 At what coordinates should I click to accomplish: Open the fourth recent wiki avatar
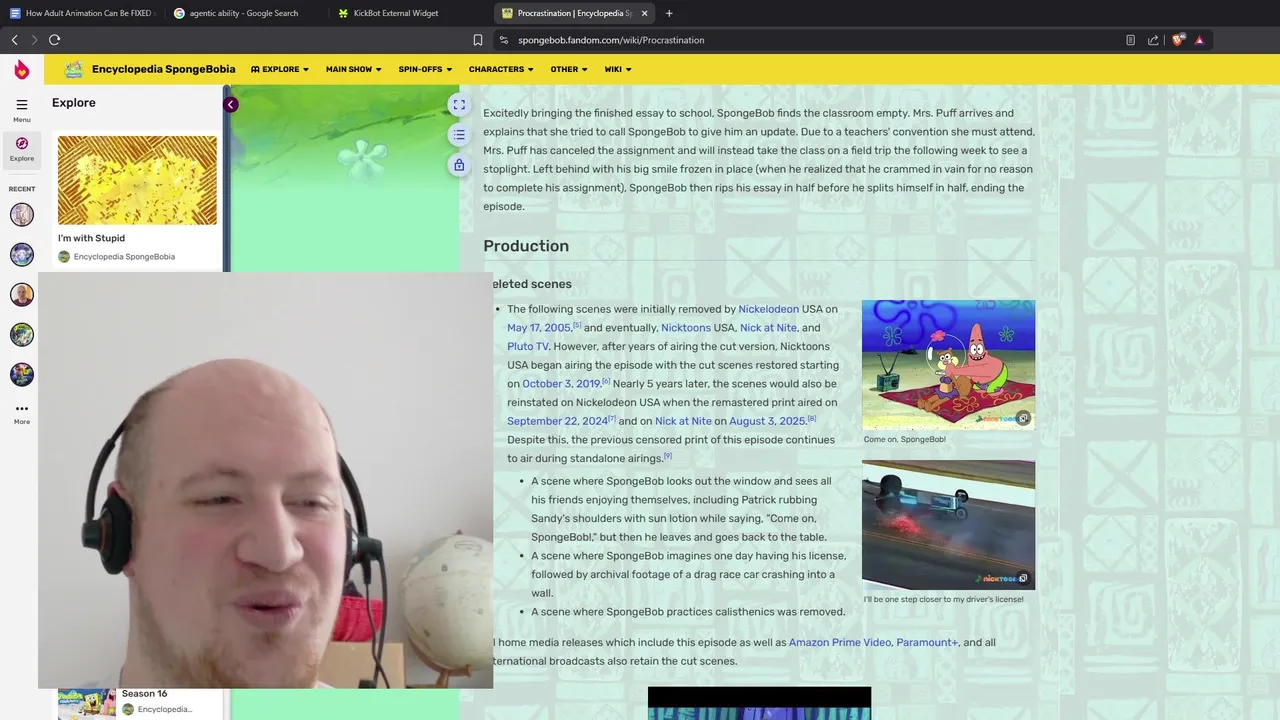pos(22,334)
